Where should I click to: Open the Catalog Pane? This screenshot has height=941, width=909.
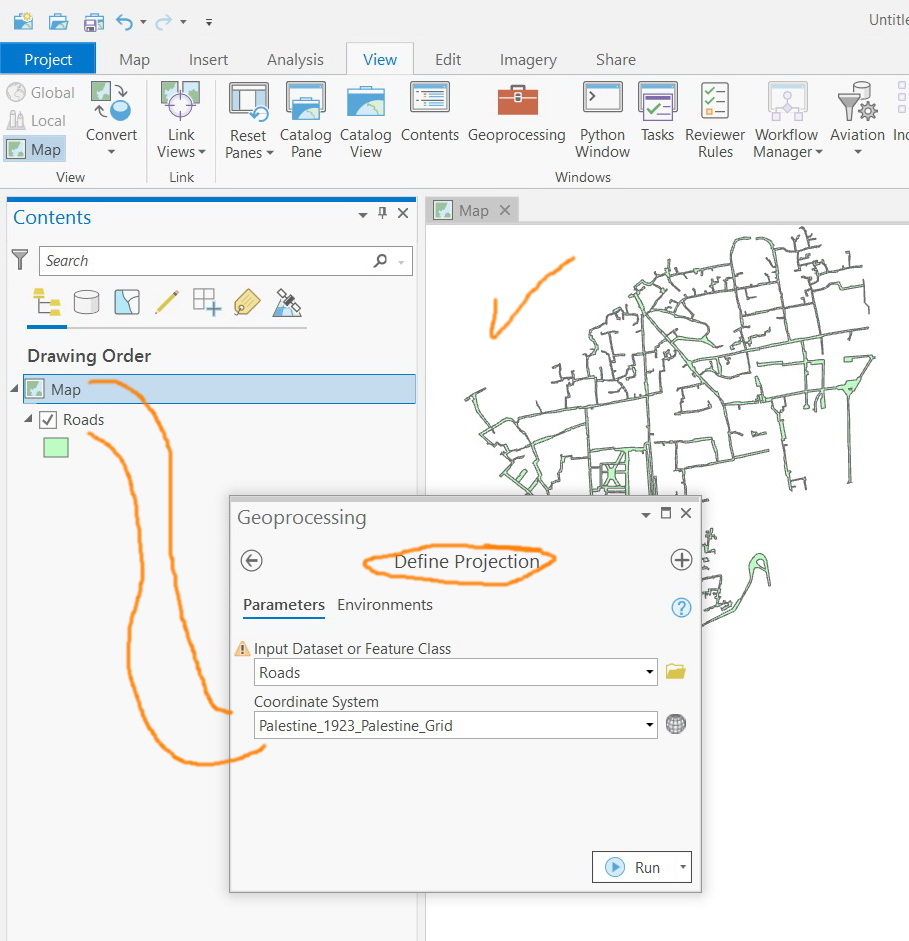coord(306,121)
